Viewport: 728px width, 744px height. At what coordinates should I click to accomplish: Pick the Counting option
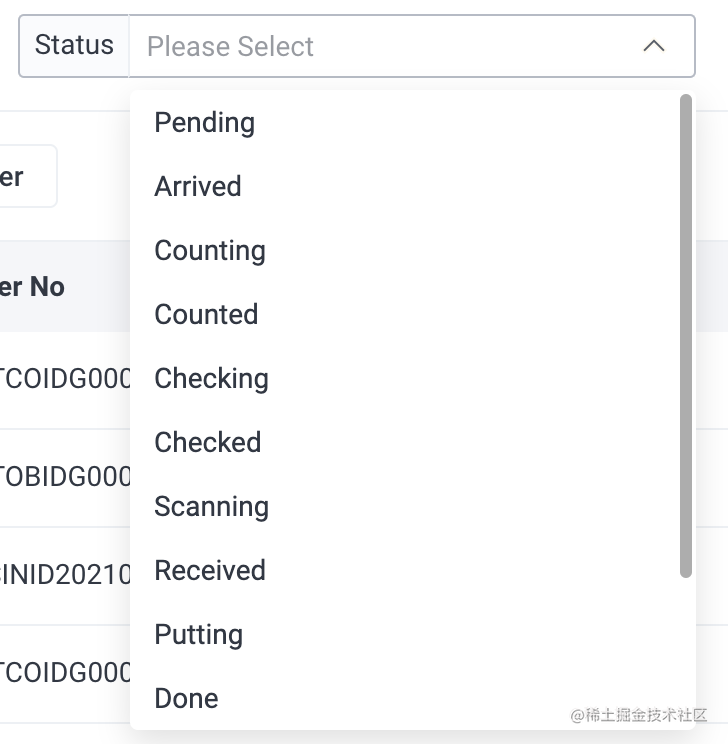pyautogui.click(x=210, y=251)
